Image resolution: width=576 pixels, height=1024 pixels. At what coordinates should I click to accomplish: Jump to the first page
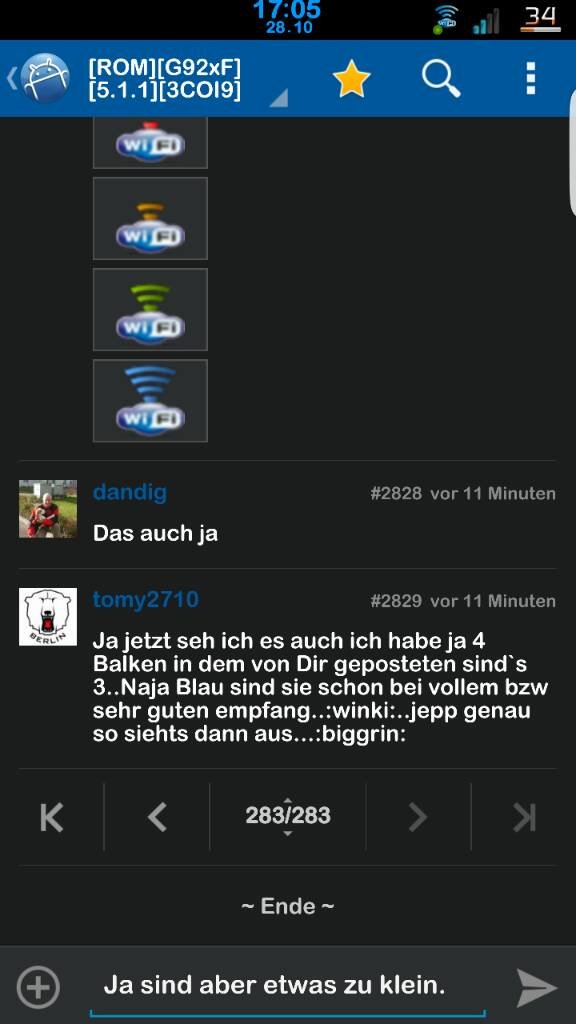point(52,817)
